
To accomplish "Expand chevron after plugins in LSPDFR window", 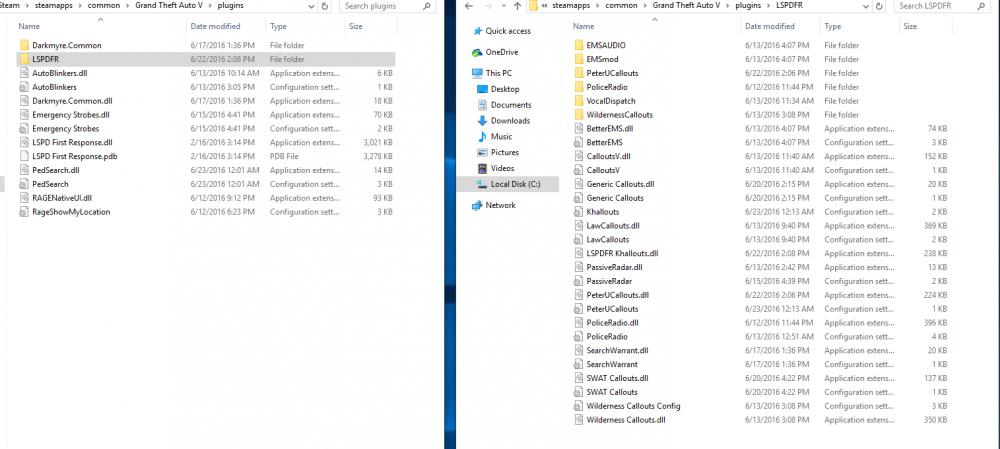I will coord(768,6).
